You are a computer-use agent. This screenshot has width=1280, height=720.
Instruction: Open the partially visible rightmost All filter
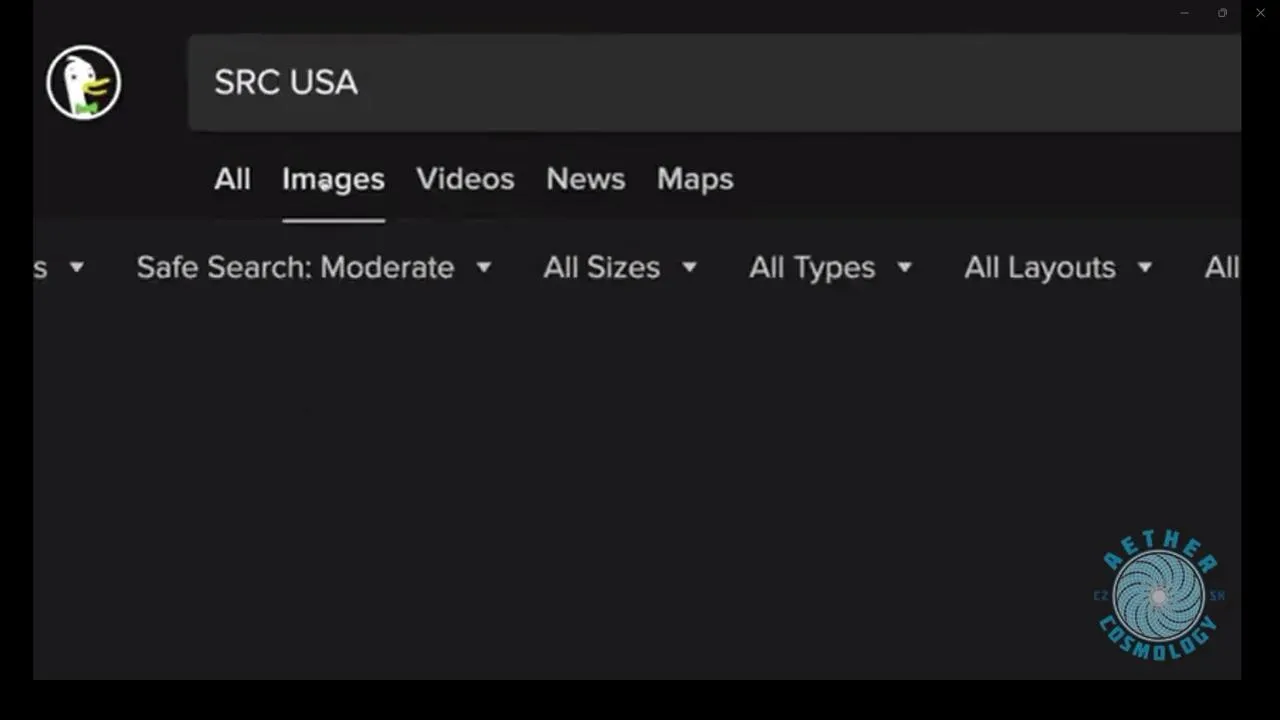(1221, 267)
